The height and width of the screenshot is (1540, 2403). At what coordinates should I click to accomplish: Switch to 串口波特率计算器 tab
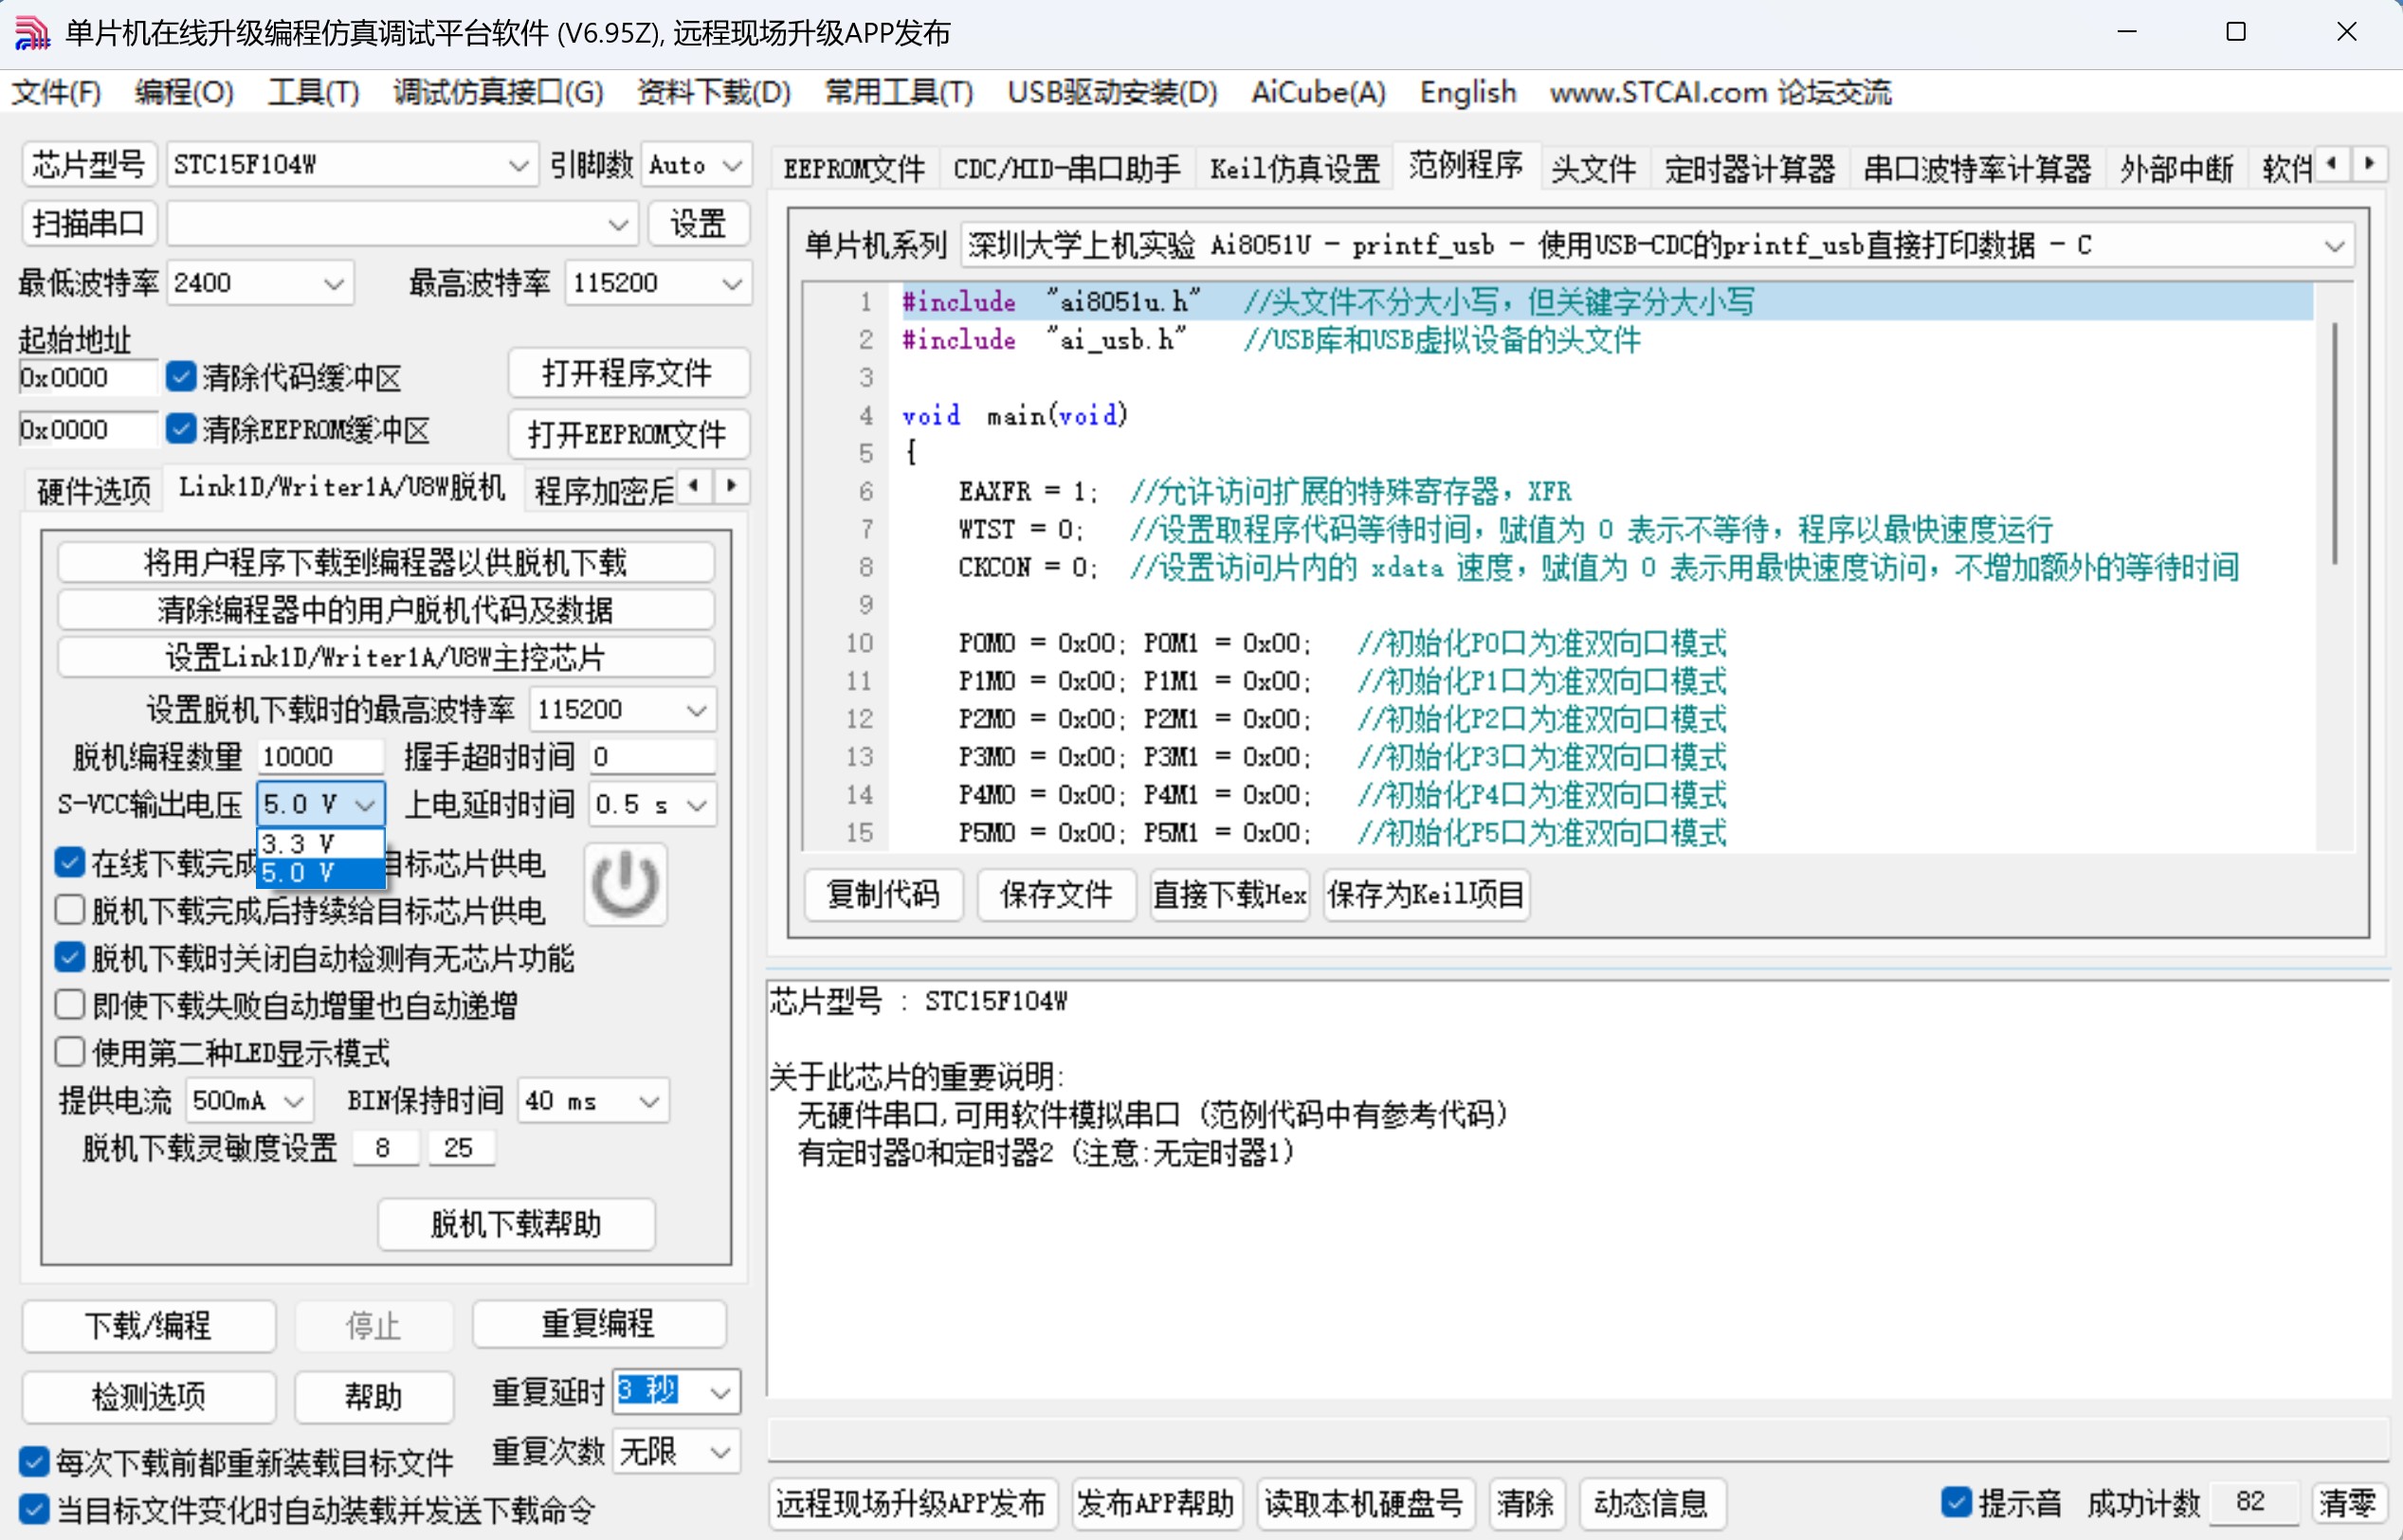tap(1976, 169)
